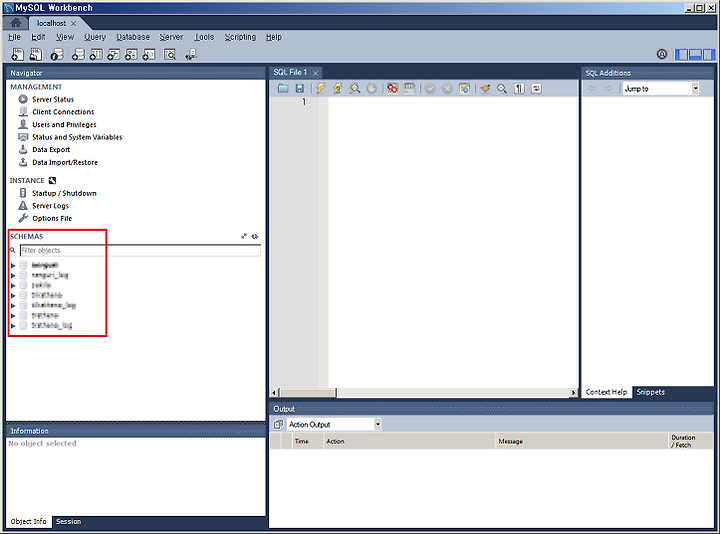Toggle invisible characters pilcrow icon
Screen dimensions: 720x534
519,89
